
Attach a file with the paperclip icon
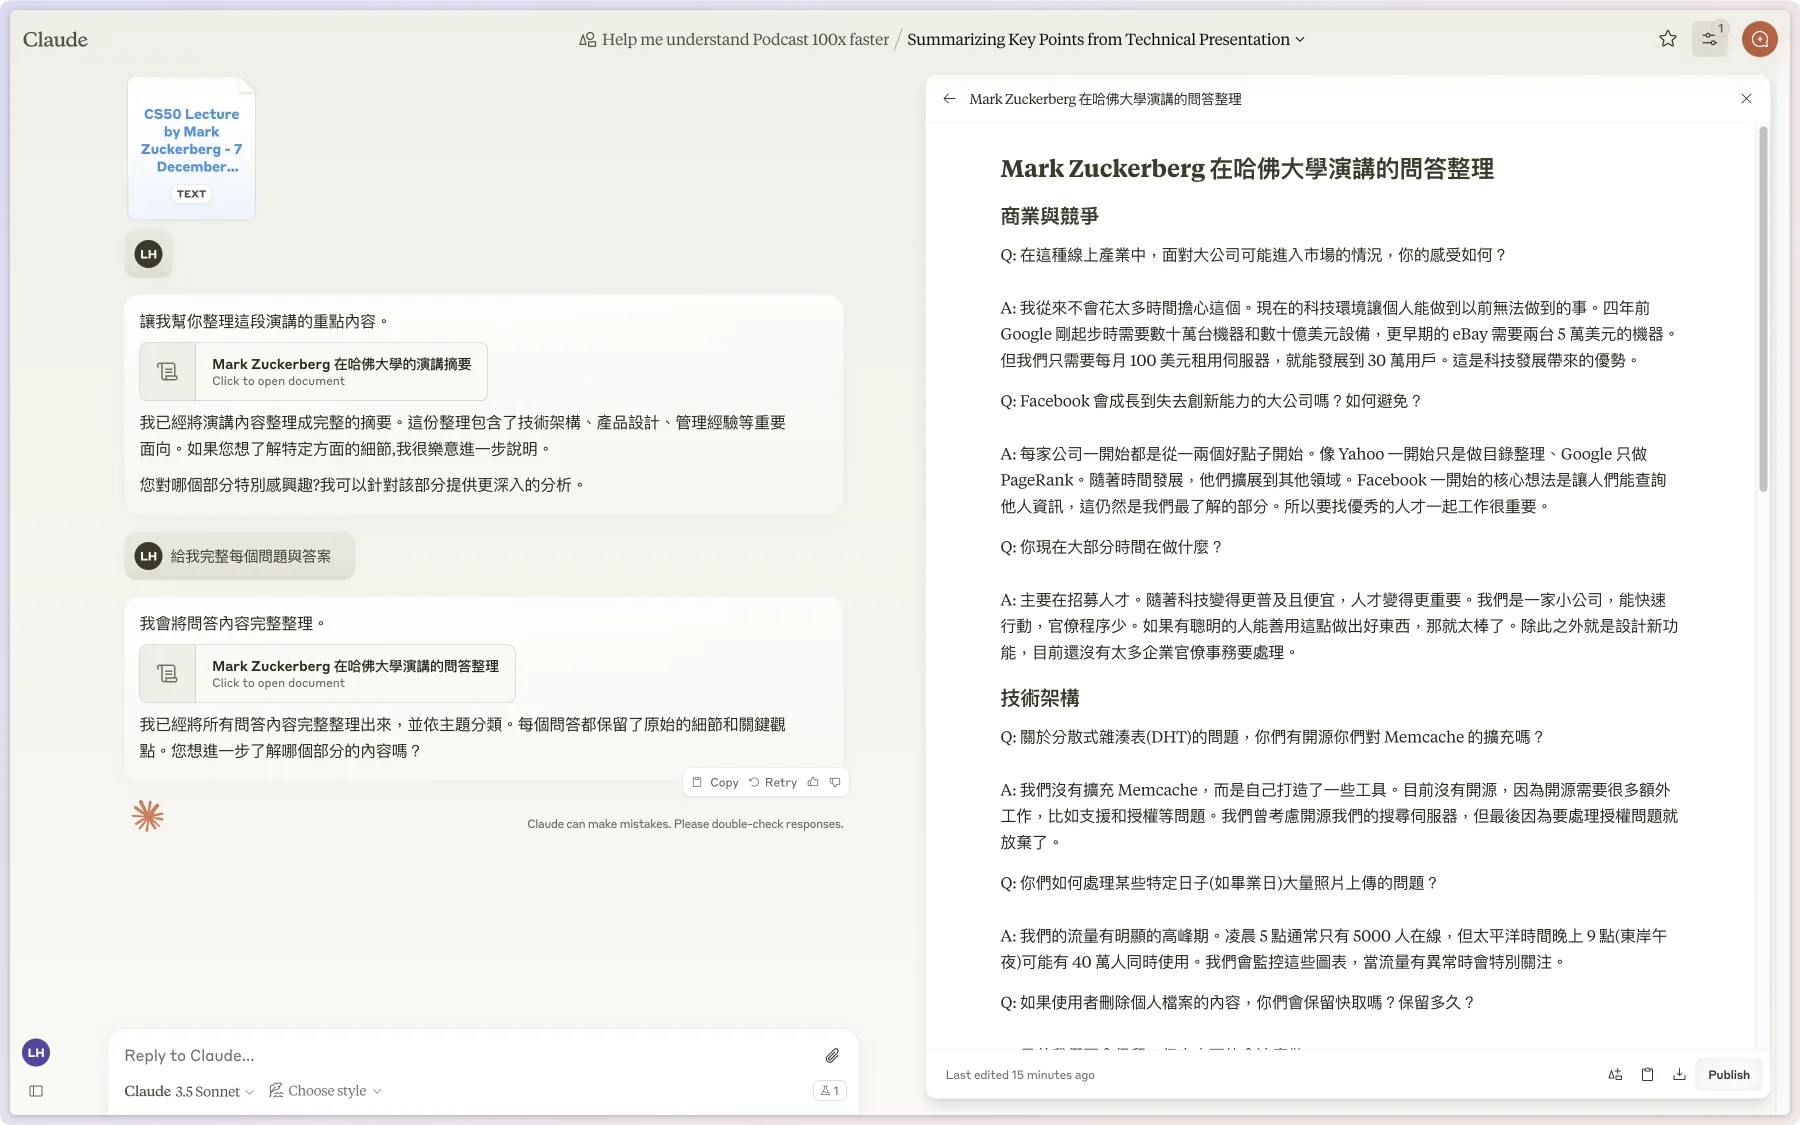coord(832,1055)
